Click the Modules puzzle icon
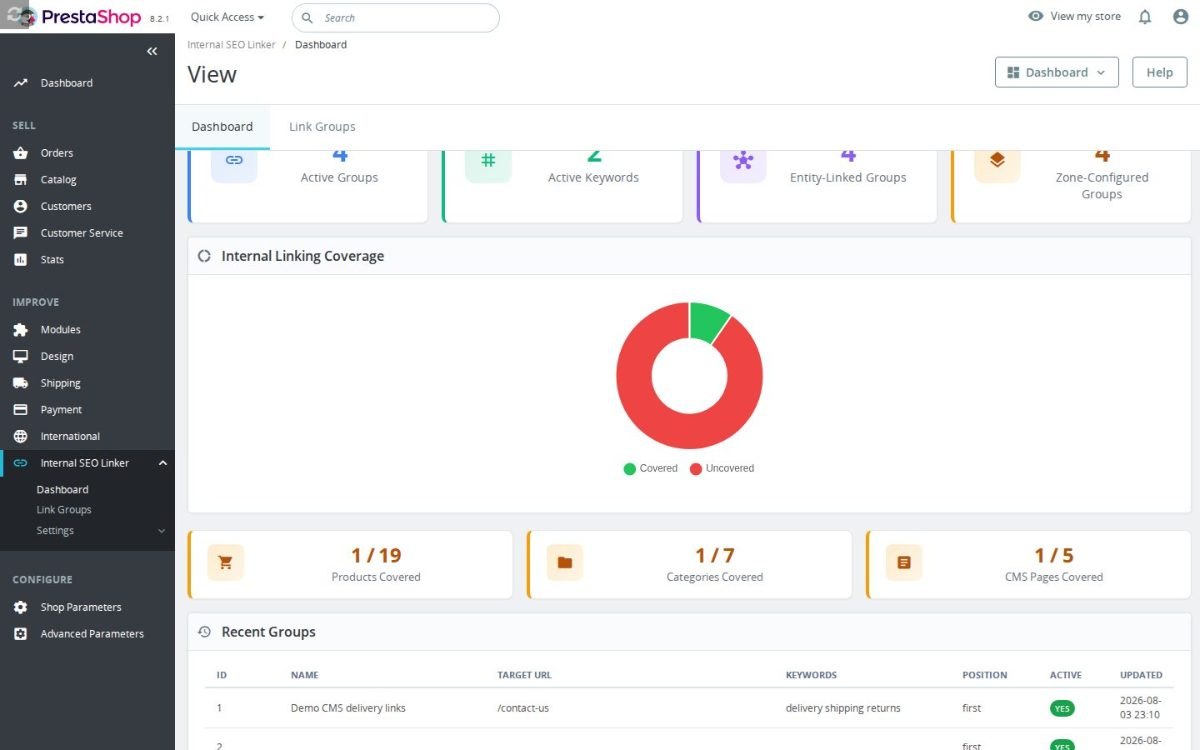The height and width of the screenshot is (750, 1200). (x=20, y=330)
